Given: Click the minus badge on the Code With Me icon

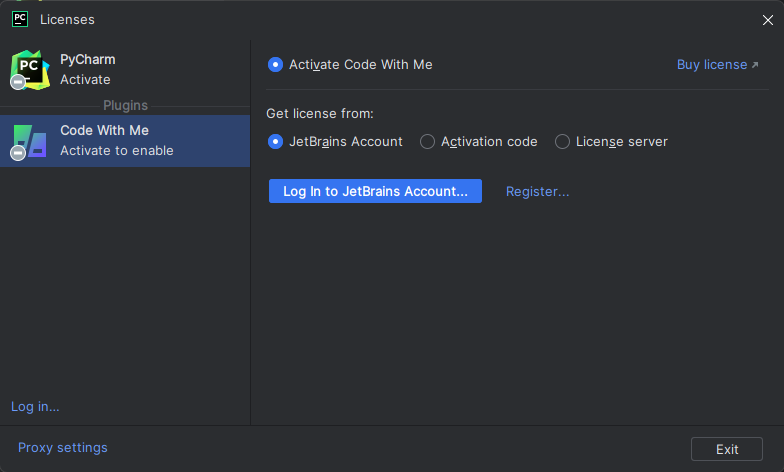Looking at the screenshot, I should pos(17,153).
